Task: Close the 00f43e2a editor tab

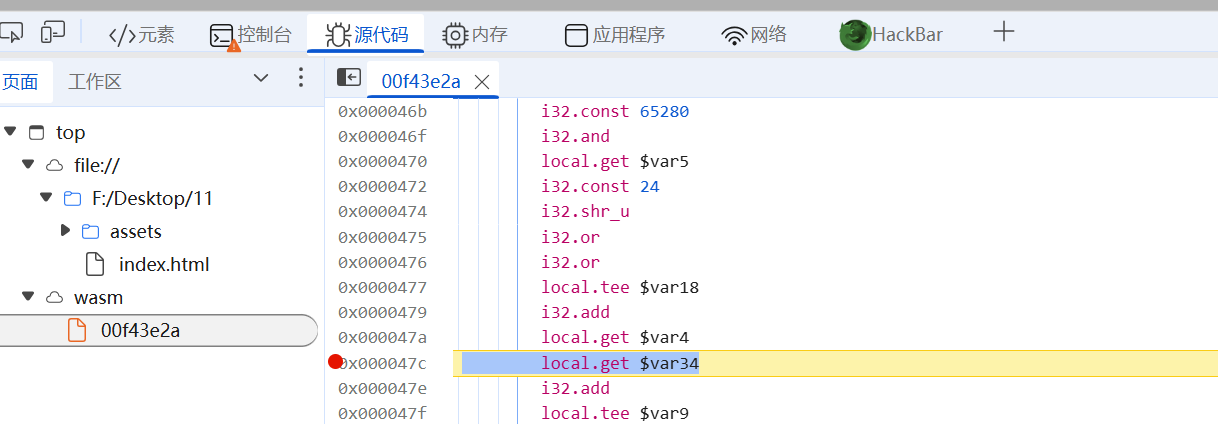Action: (x=481, y=82)
